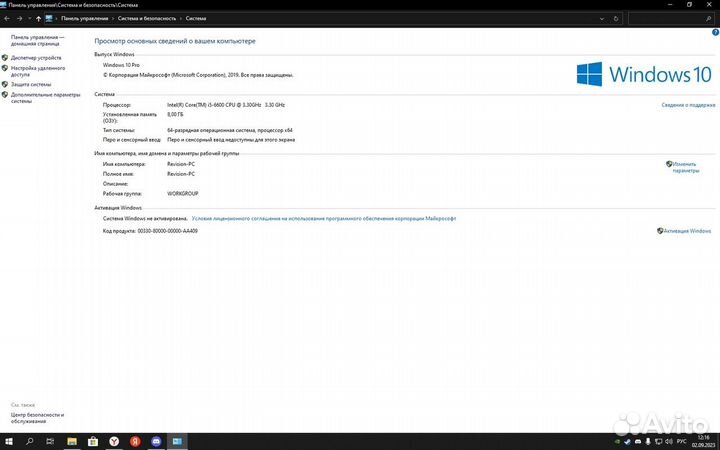Click 'Сведения о поддержке' link

(688, 105)
